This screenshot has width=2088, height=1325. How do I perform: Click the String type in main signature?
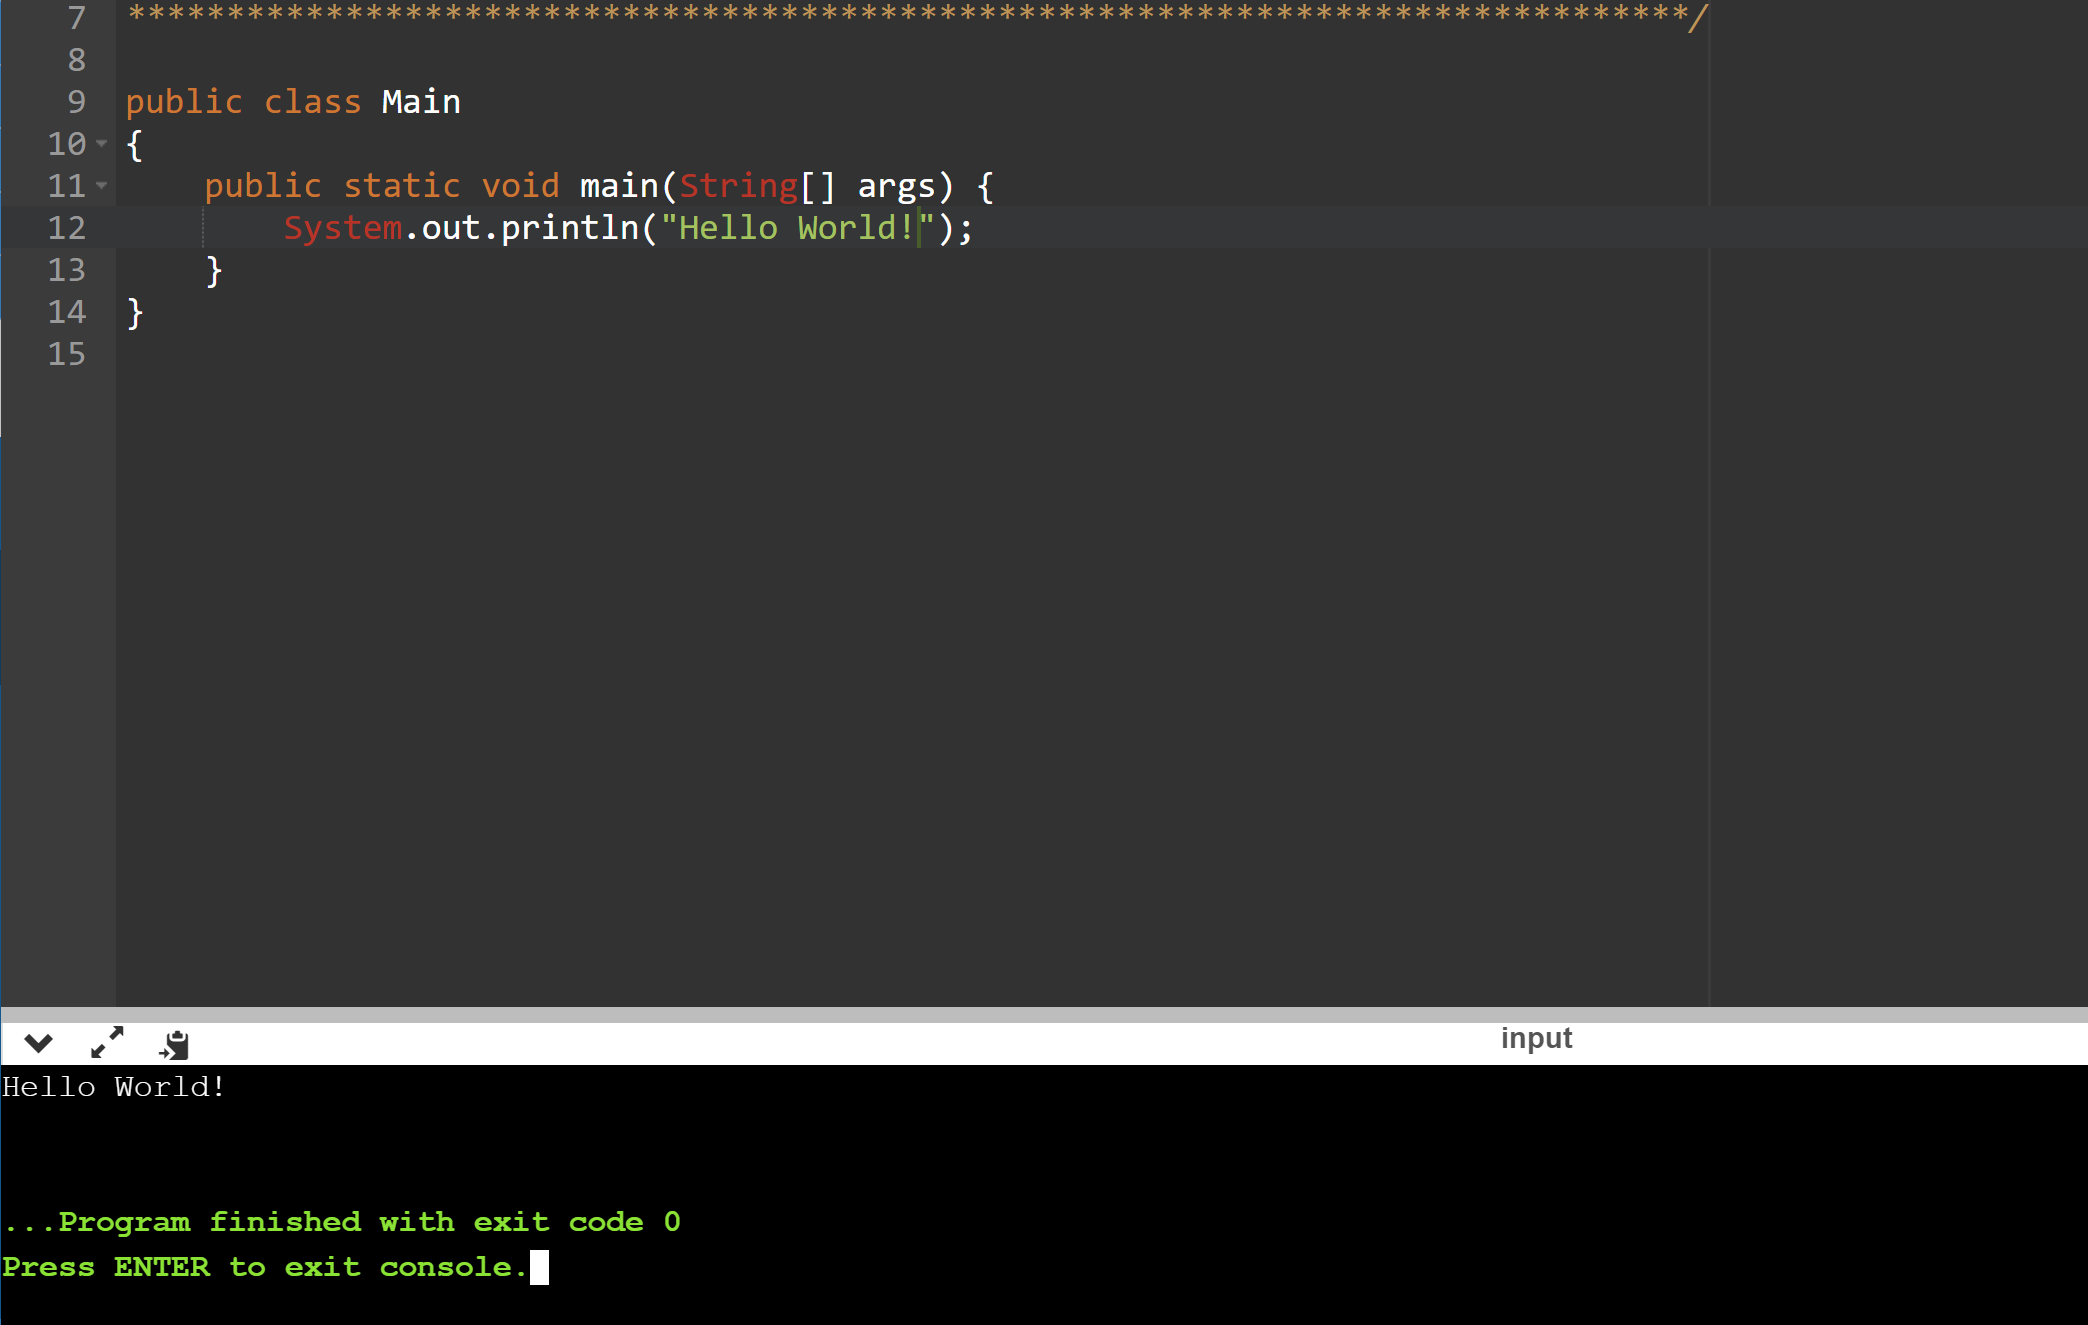pyautogui.click(x=740, y=185)
